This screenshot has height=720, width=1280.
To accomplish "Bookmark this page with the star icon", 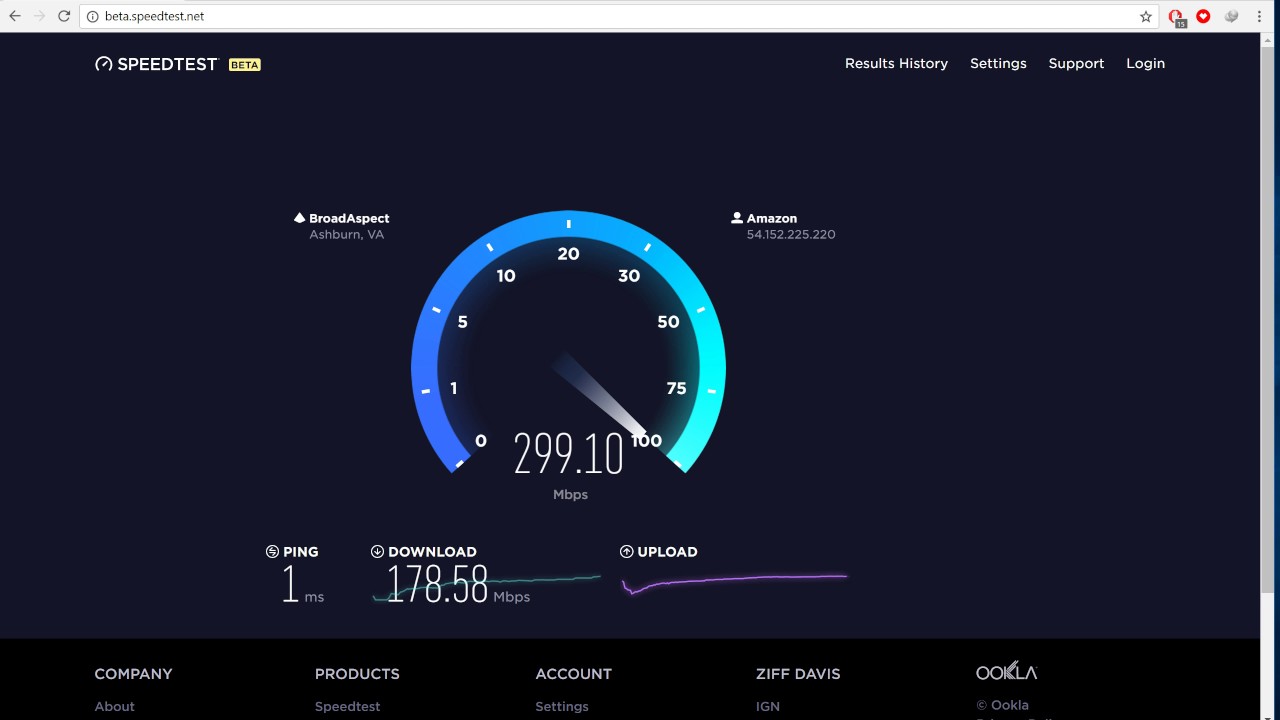I will click(x=1146, y=16).
